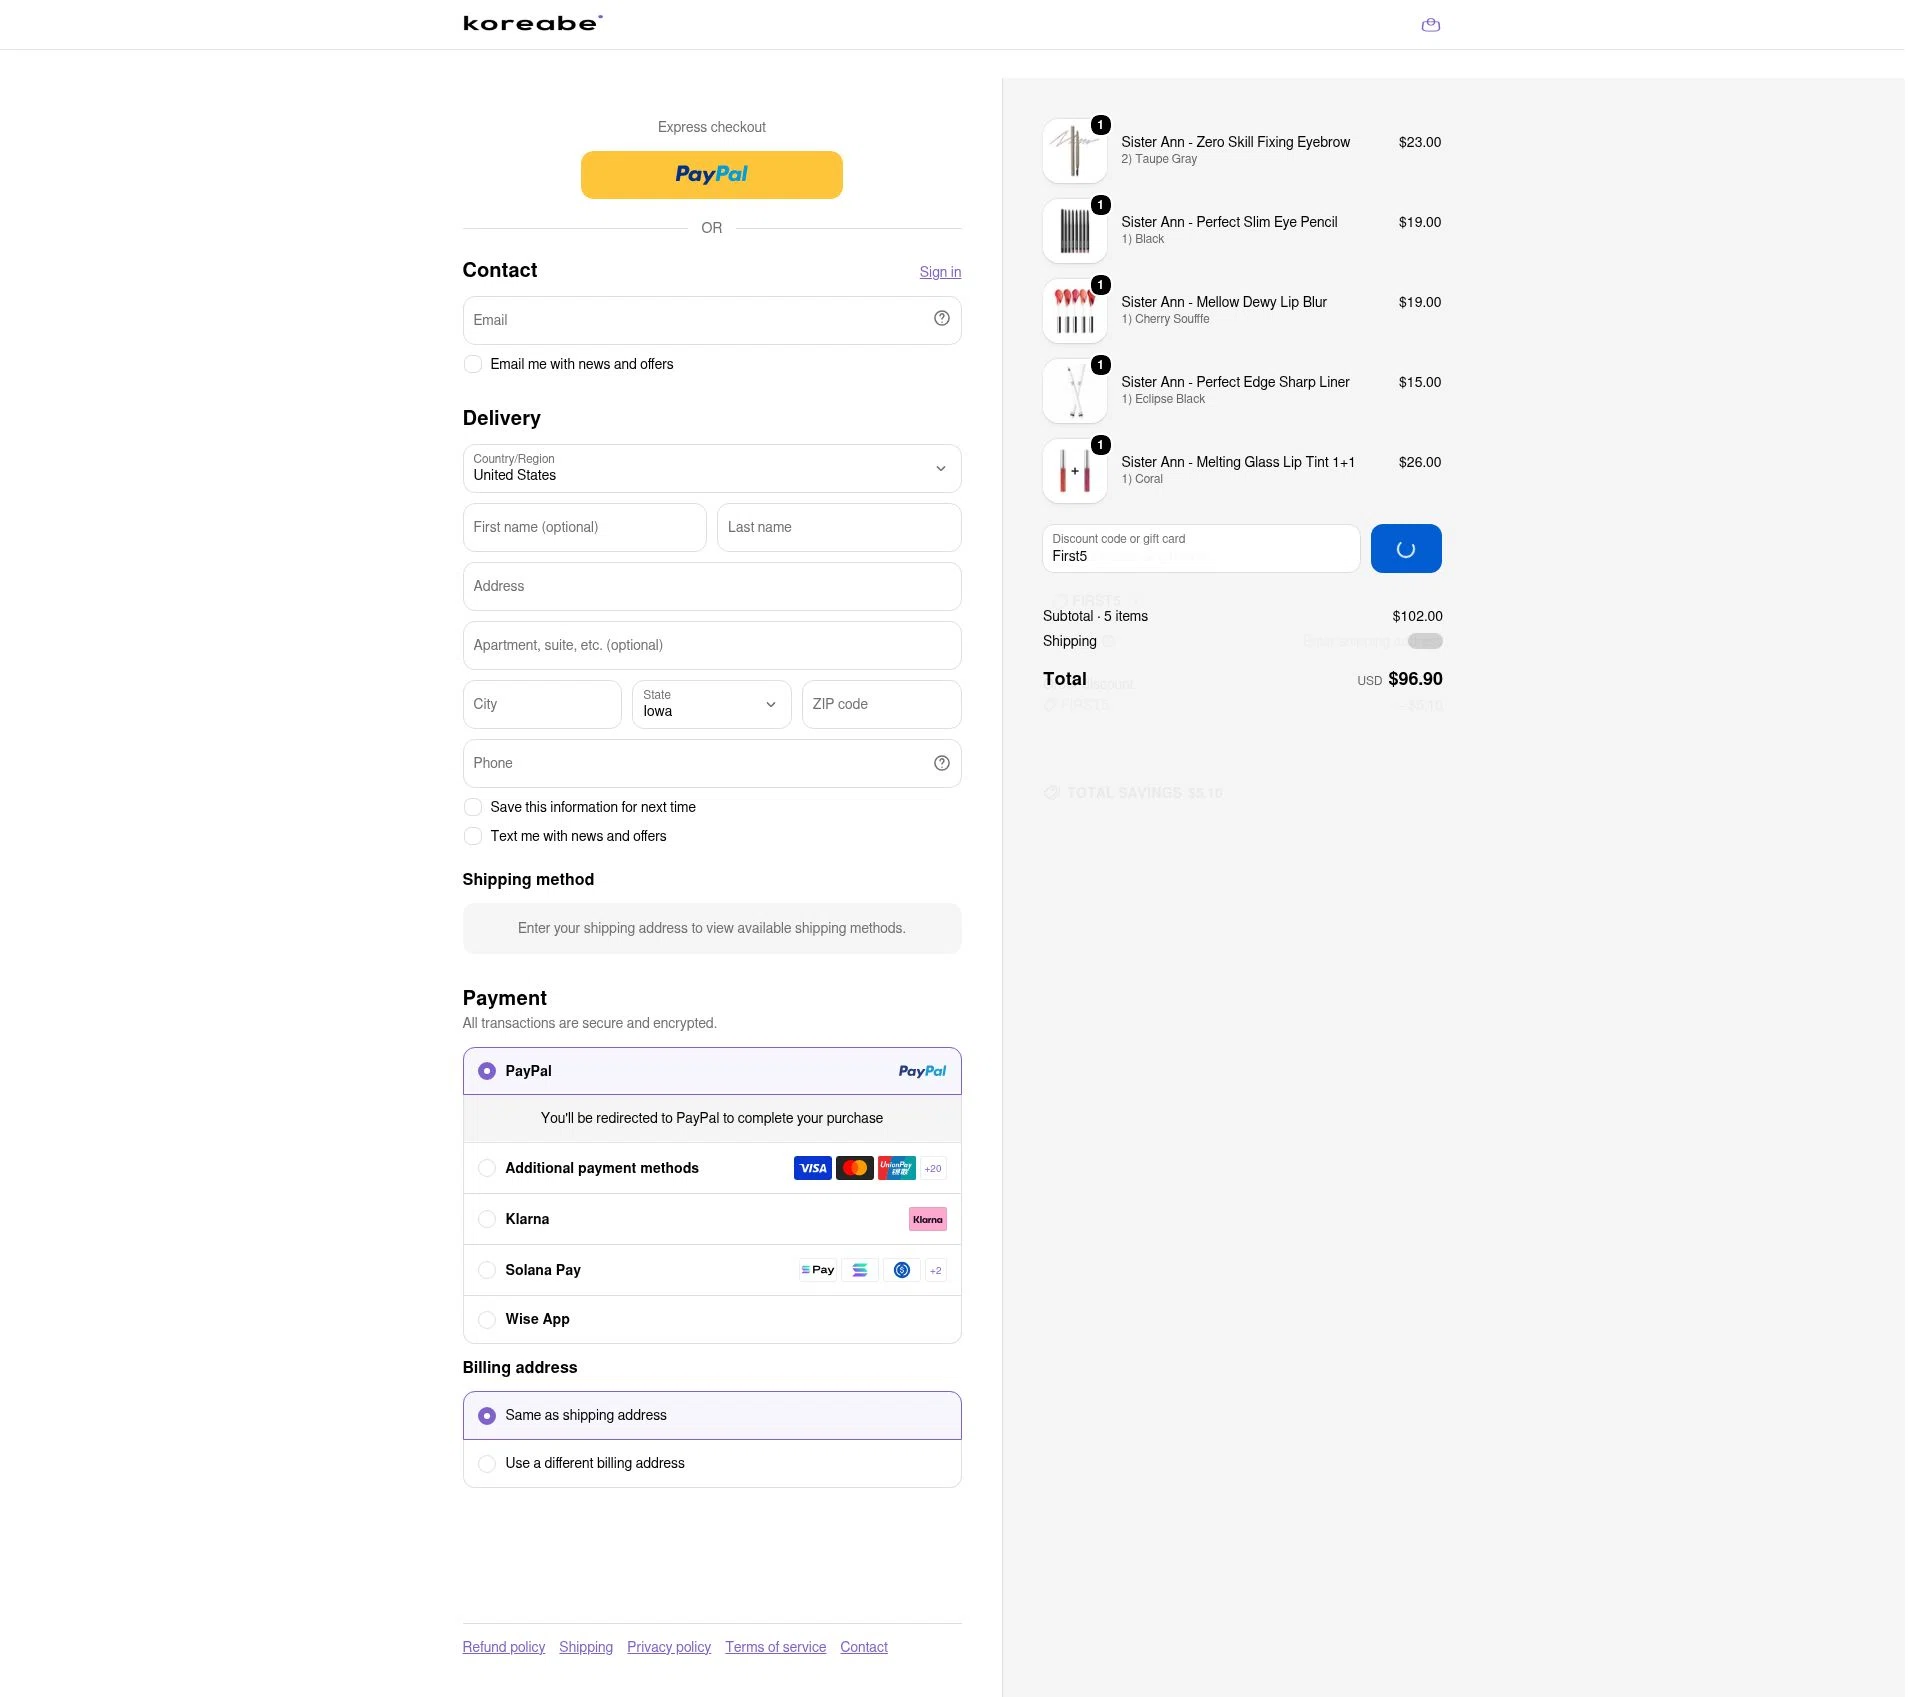1920x1697 pixels.
Task: Select Solana Pay payment option
Action: tap(712, 1270)
